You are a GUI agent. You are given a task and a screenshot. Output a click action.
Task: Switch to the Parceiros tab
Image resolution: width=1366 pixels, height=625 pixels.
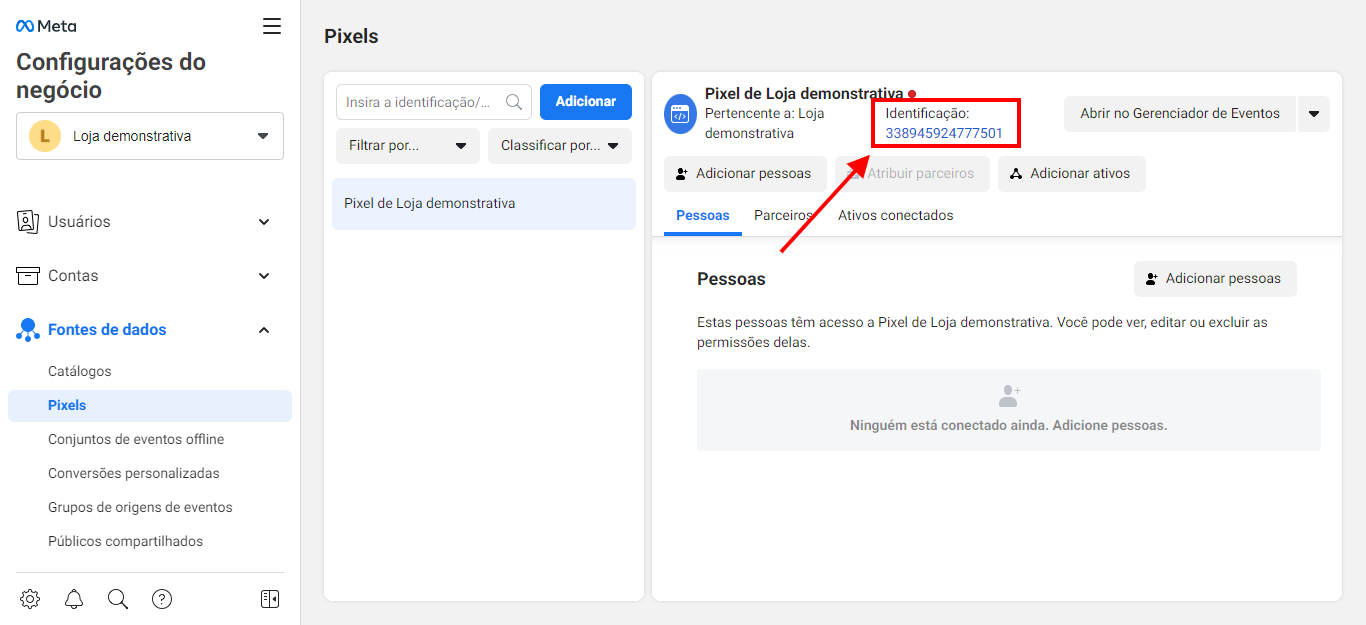point(783,216)
